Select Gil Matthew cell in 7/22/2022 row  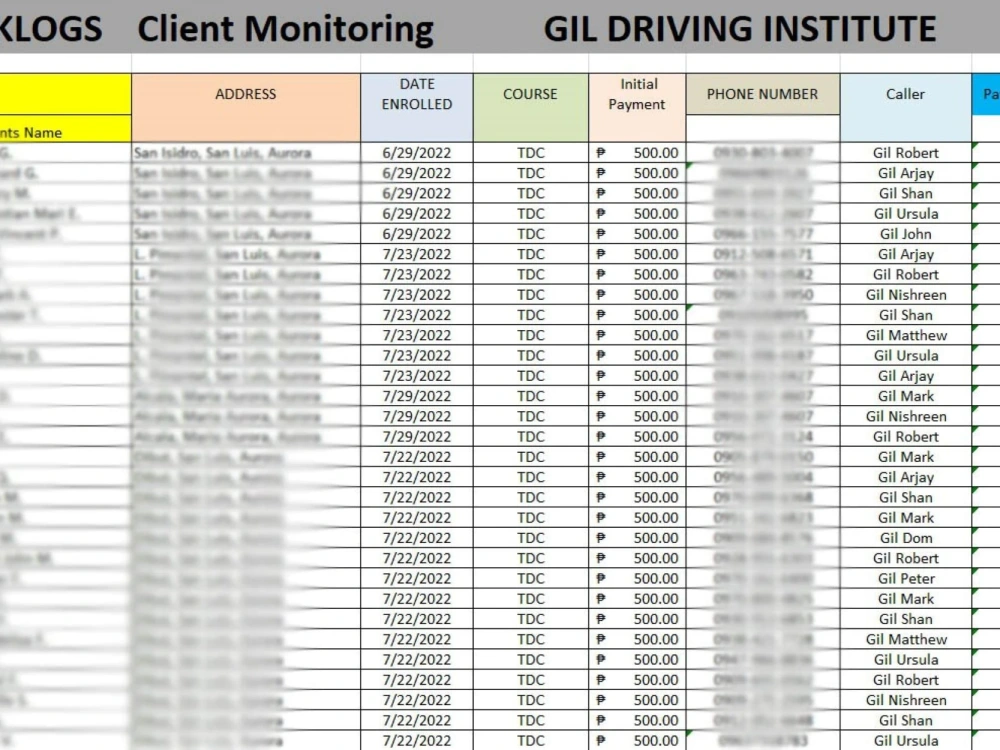pos(906,640)
